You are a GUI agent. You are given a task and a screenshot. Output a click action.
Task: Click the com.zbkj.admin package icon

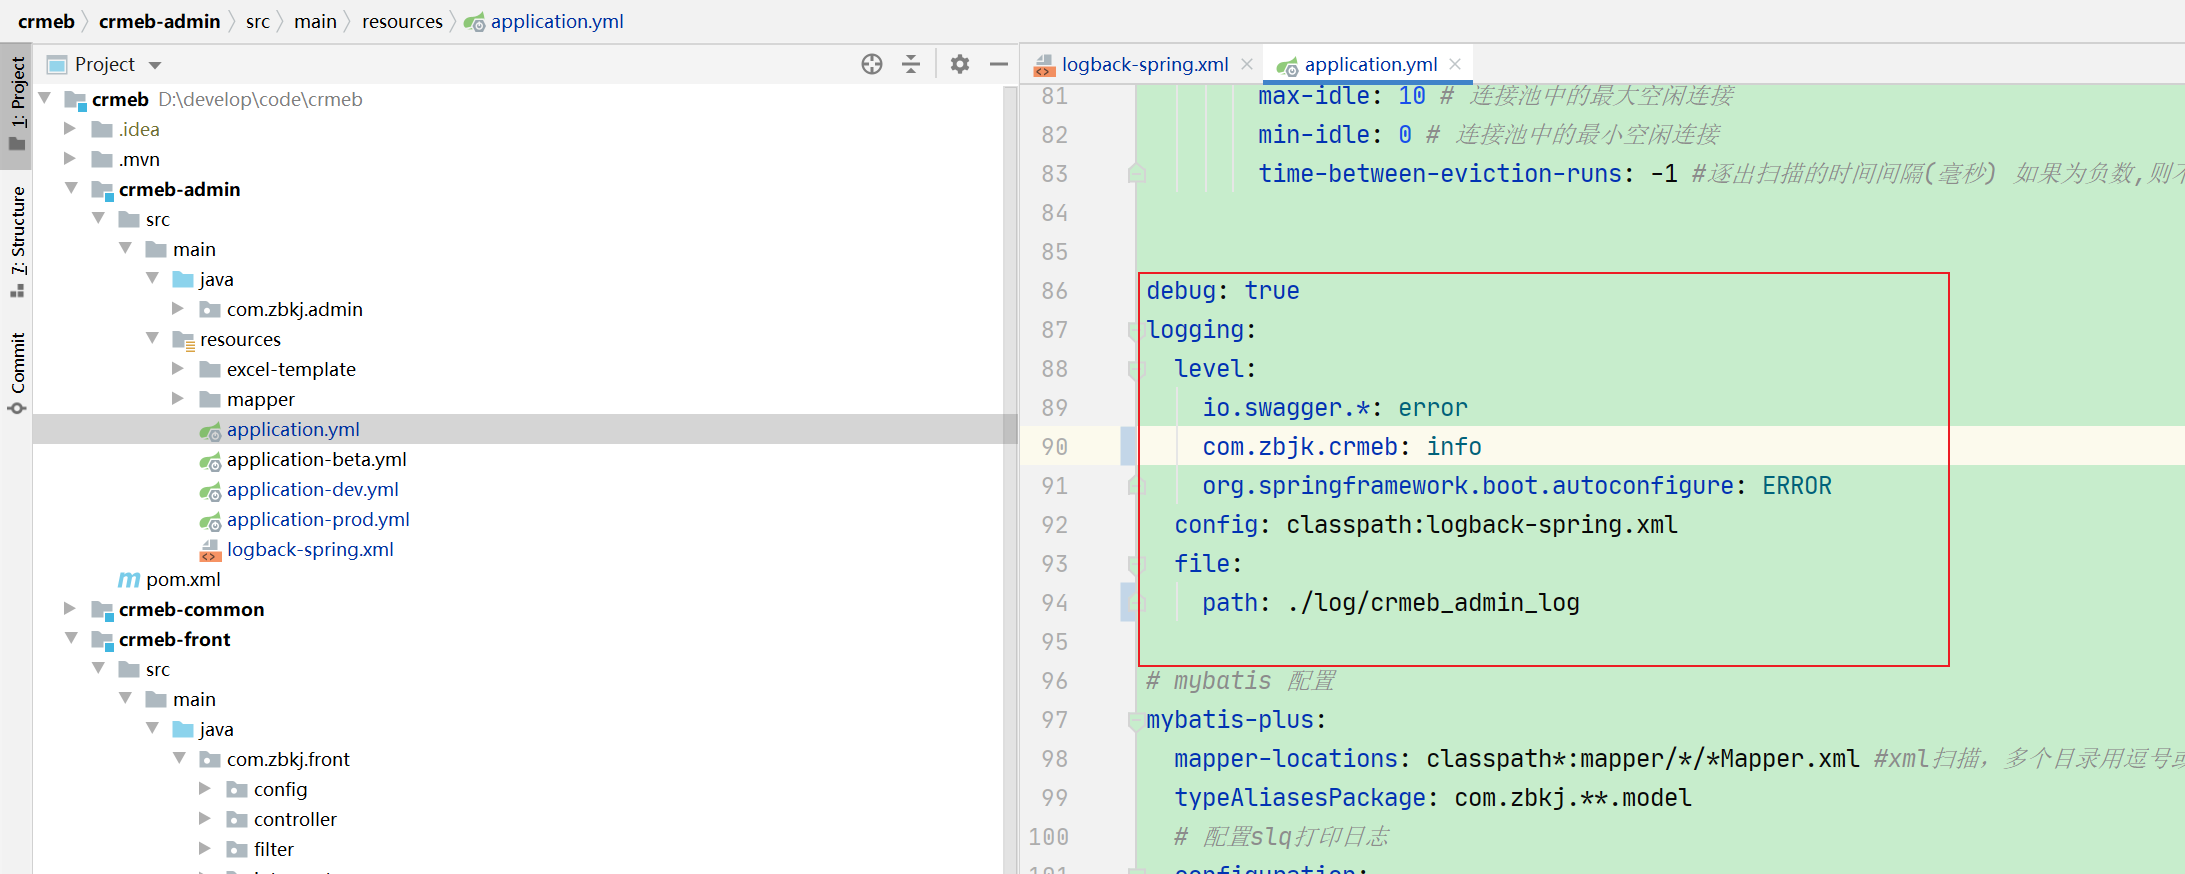[210, 310]
